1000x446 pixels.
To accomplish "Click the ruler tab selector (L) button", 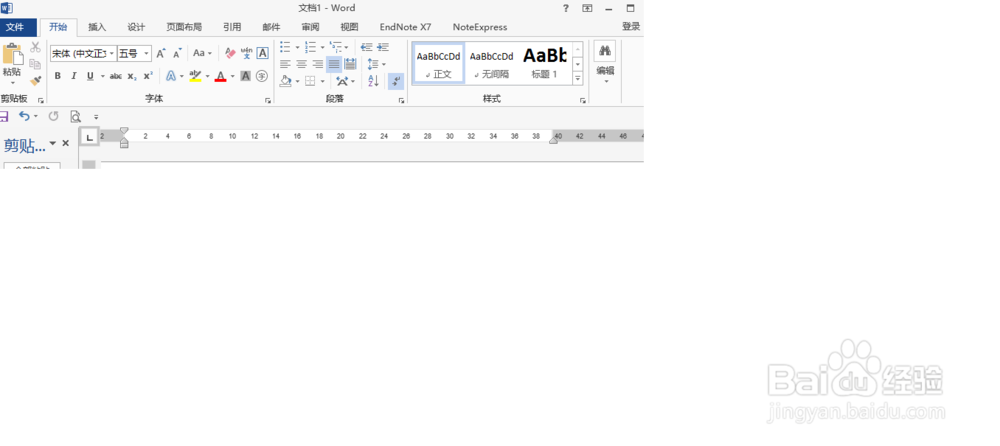I will [x=90, y=137].
